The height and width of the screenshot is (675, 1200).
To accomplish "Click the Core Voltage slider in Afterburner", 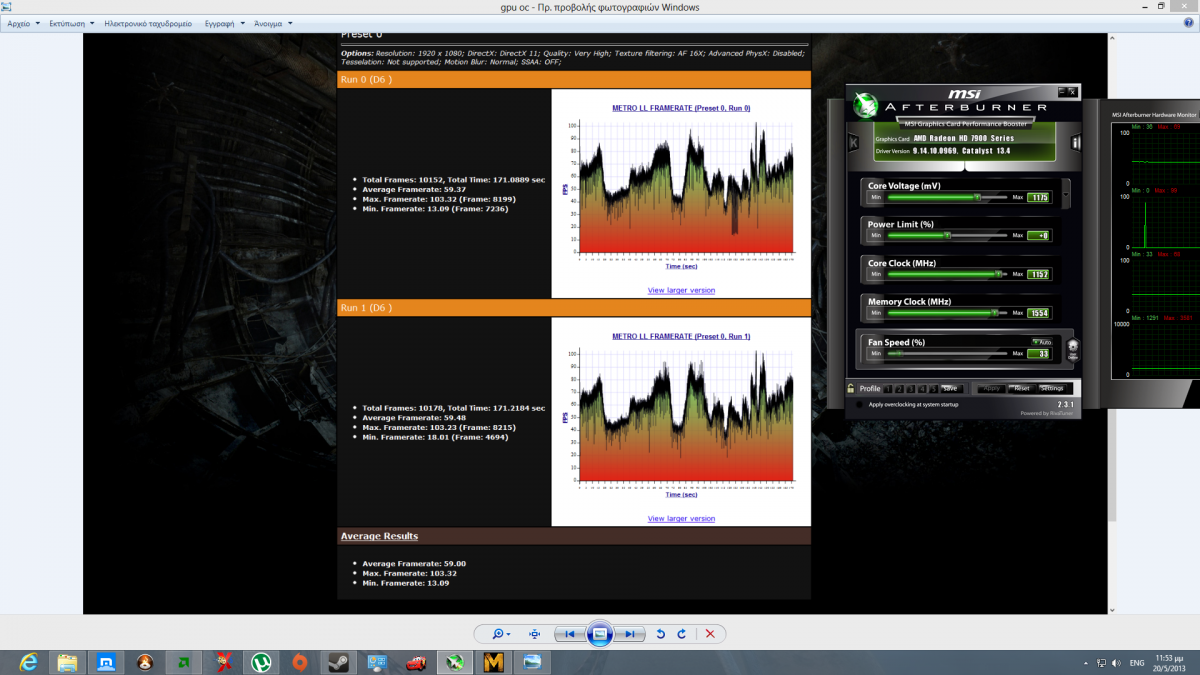I will [x=945, y=198].
